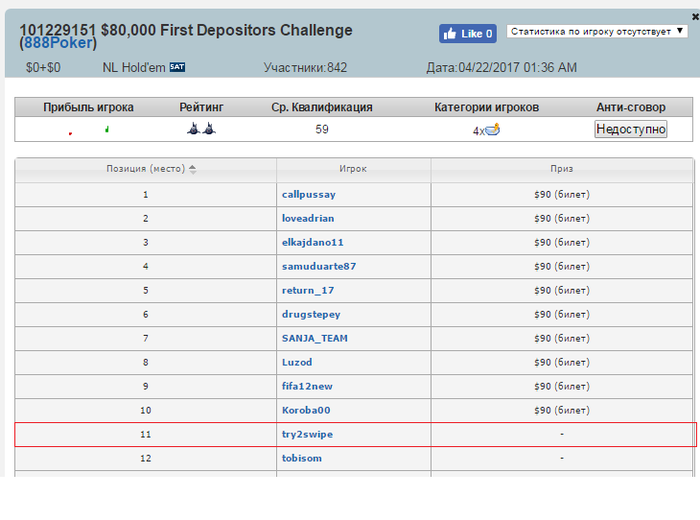Click the SAT badge next to NL Hold'em
Image resolution: width=700 pixels, height=520 pixels.
coord(177,67)
